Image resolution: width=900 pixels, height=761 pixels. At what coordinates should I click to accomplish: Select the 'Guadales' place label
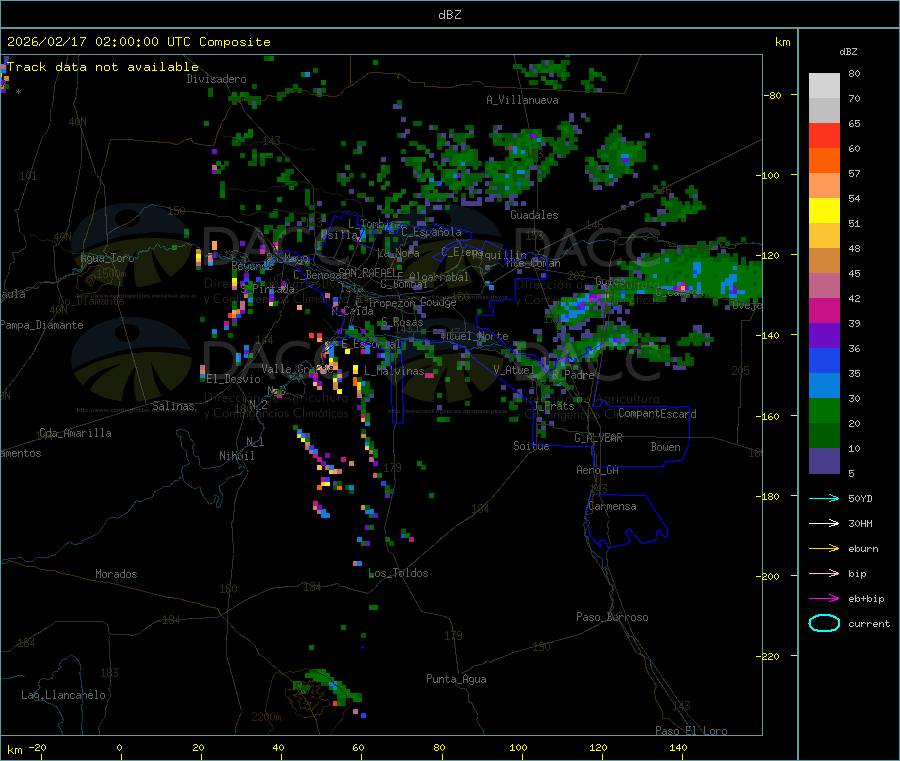tap(534, 215)
